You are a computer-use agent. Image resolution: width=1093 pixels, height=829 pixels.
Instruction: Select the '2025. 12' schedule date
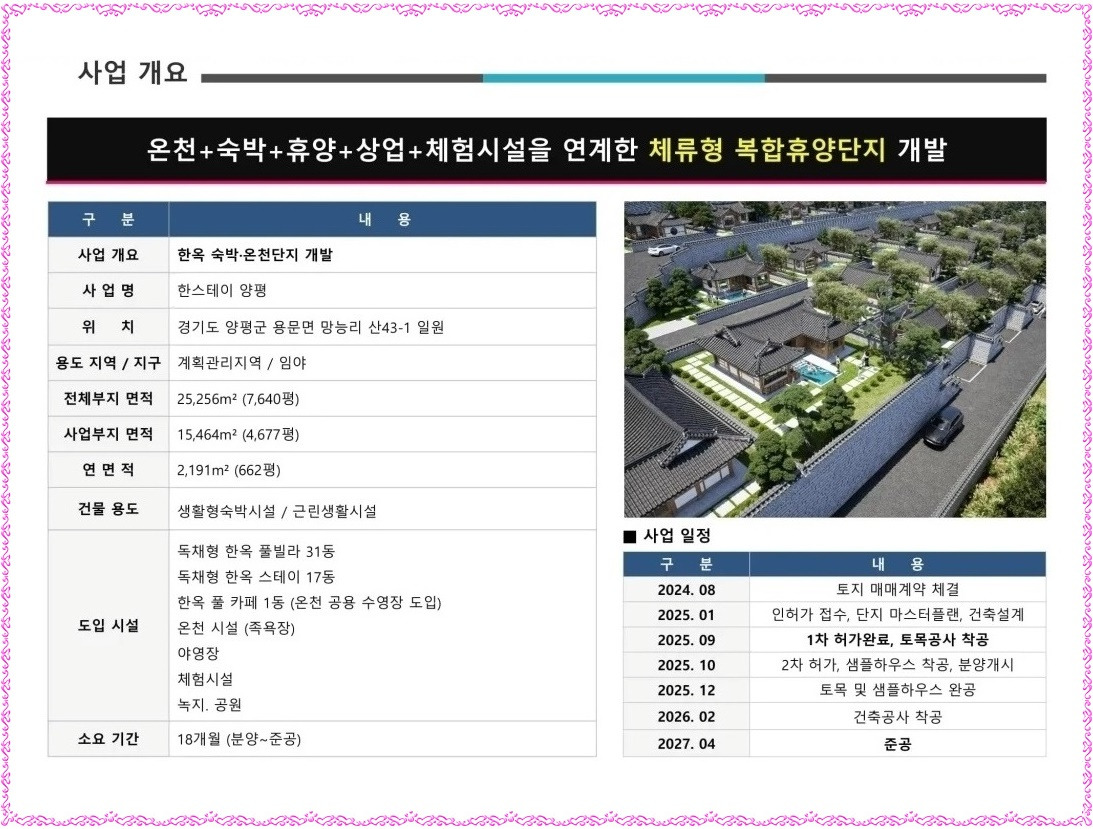686,690
